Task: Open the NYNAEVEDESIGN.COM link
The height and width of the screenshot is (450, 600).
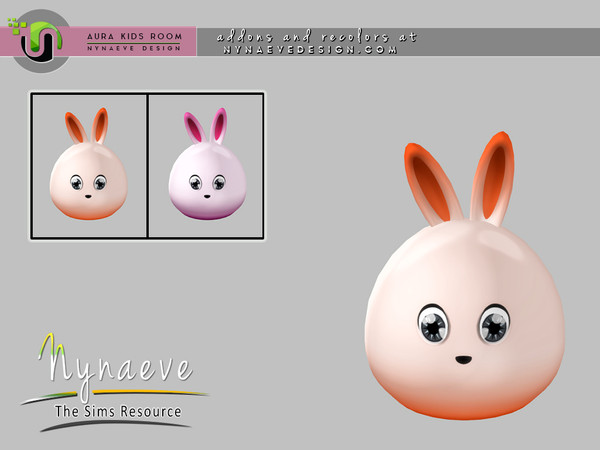Action: point(310,48)
